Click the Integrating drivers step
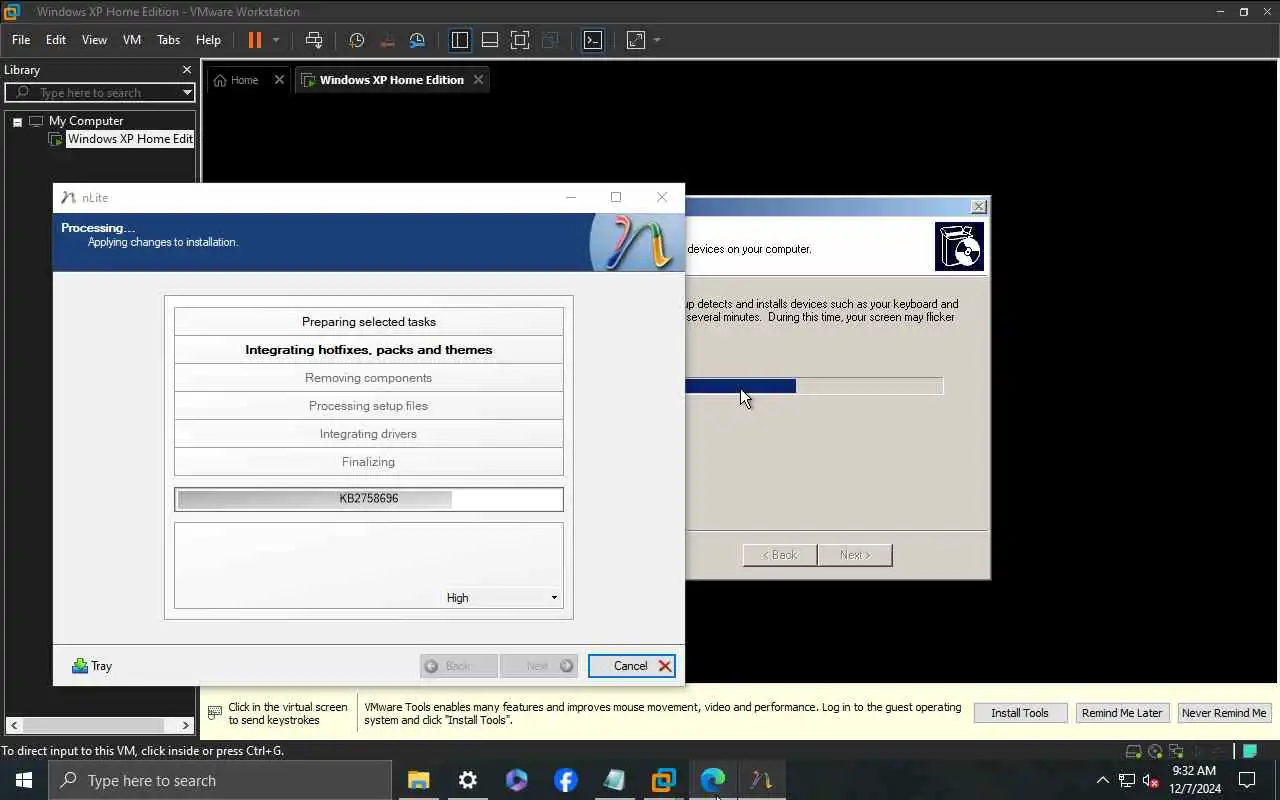The width and height of the screenshot is (1280, 800). pos(369,434)
